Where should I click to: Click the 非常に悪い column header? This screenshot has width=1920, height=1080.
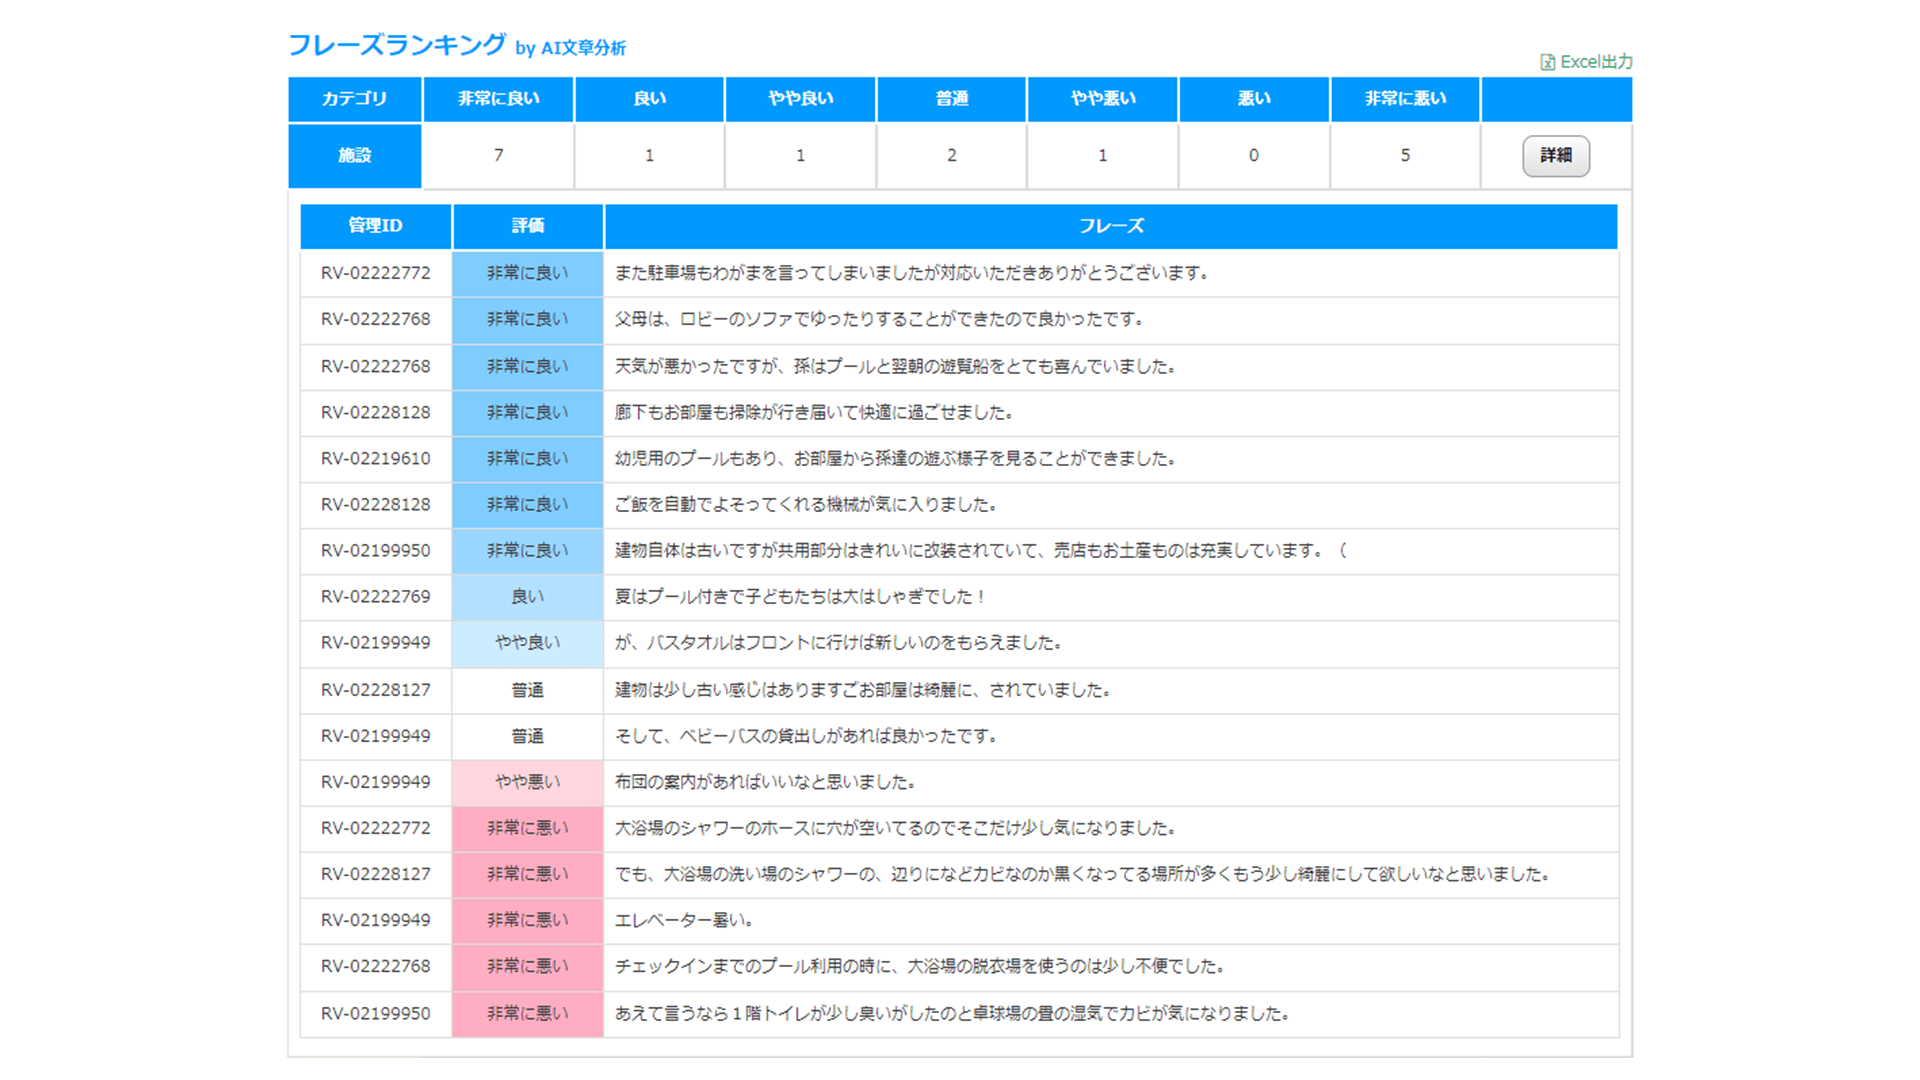pos(1405,99)
